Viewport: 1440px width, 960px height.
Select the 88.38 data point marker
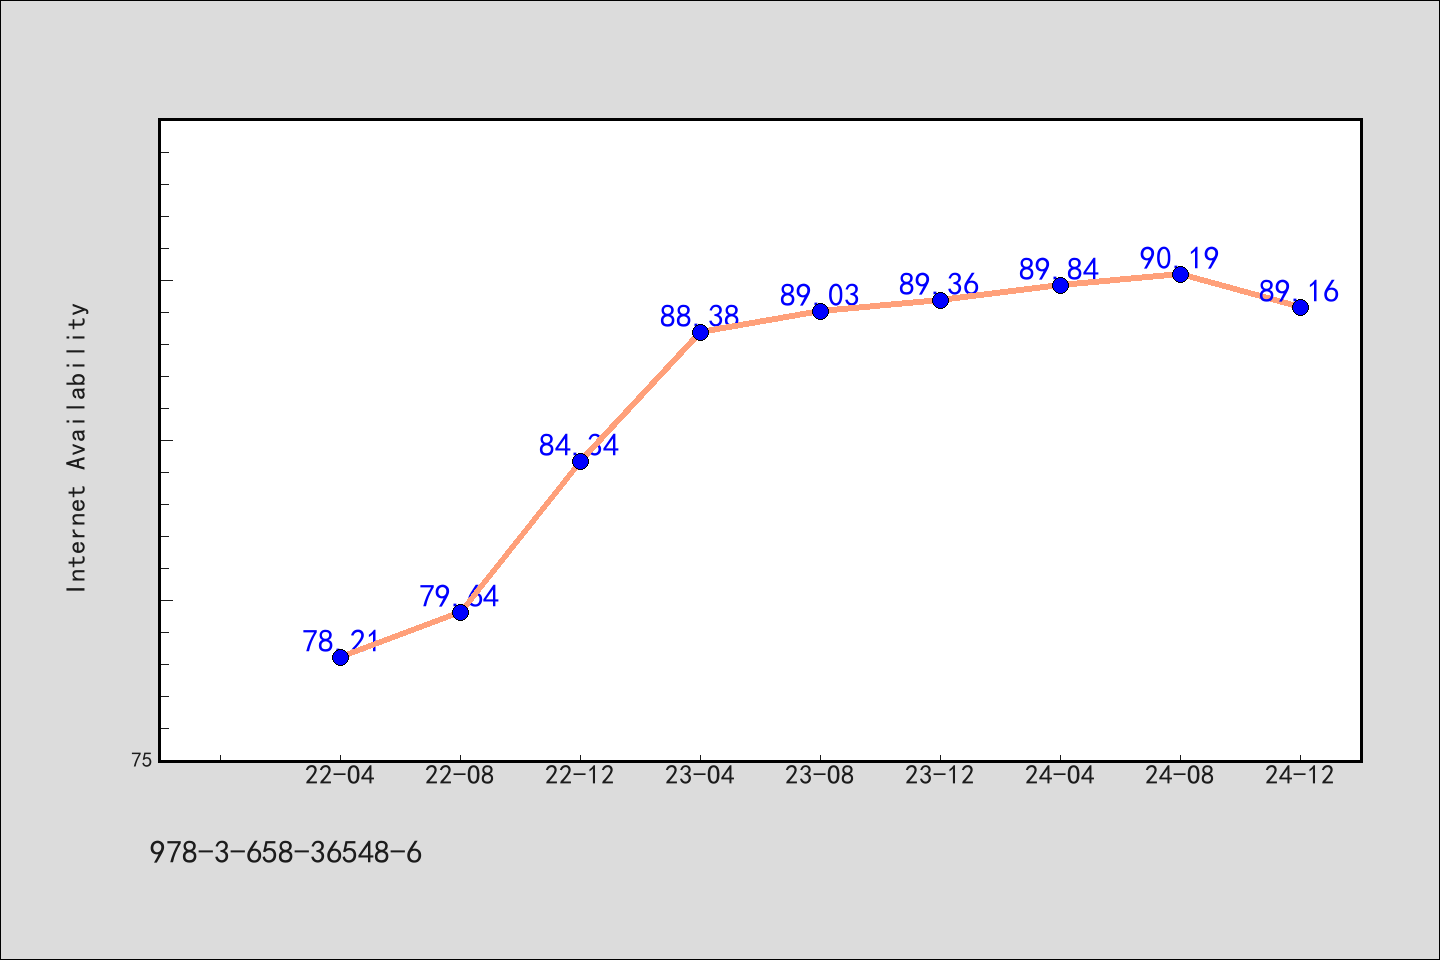click(x=700, y=332)
